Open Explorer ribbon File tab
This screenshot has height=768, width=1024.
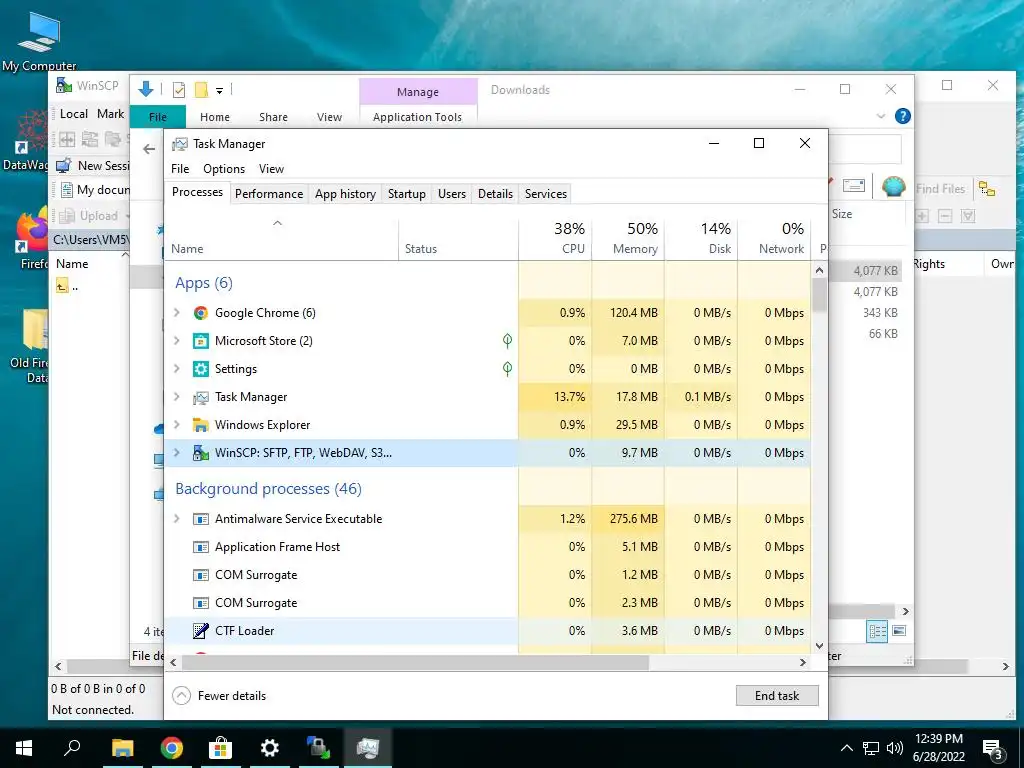[x=158, y=117]
